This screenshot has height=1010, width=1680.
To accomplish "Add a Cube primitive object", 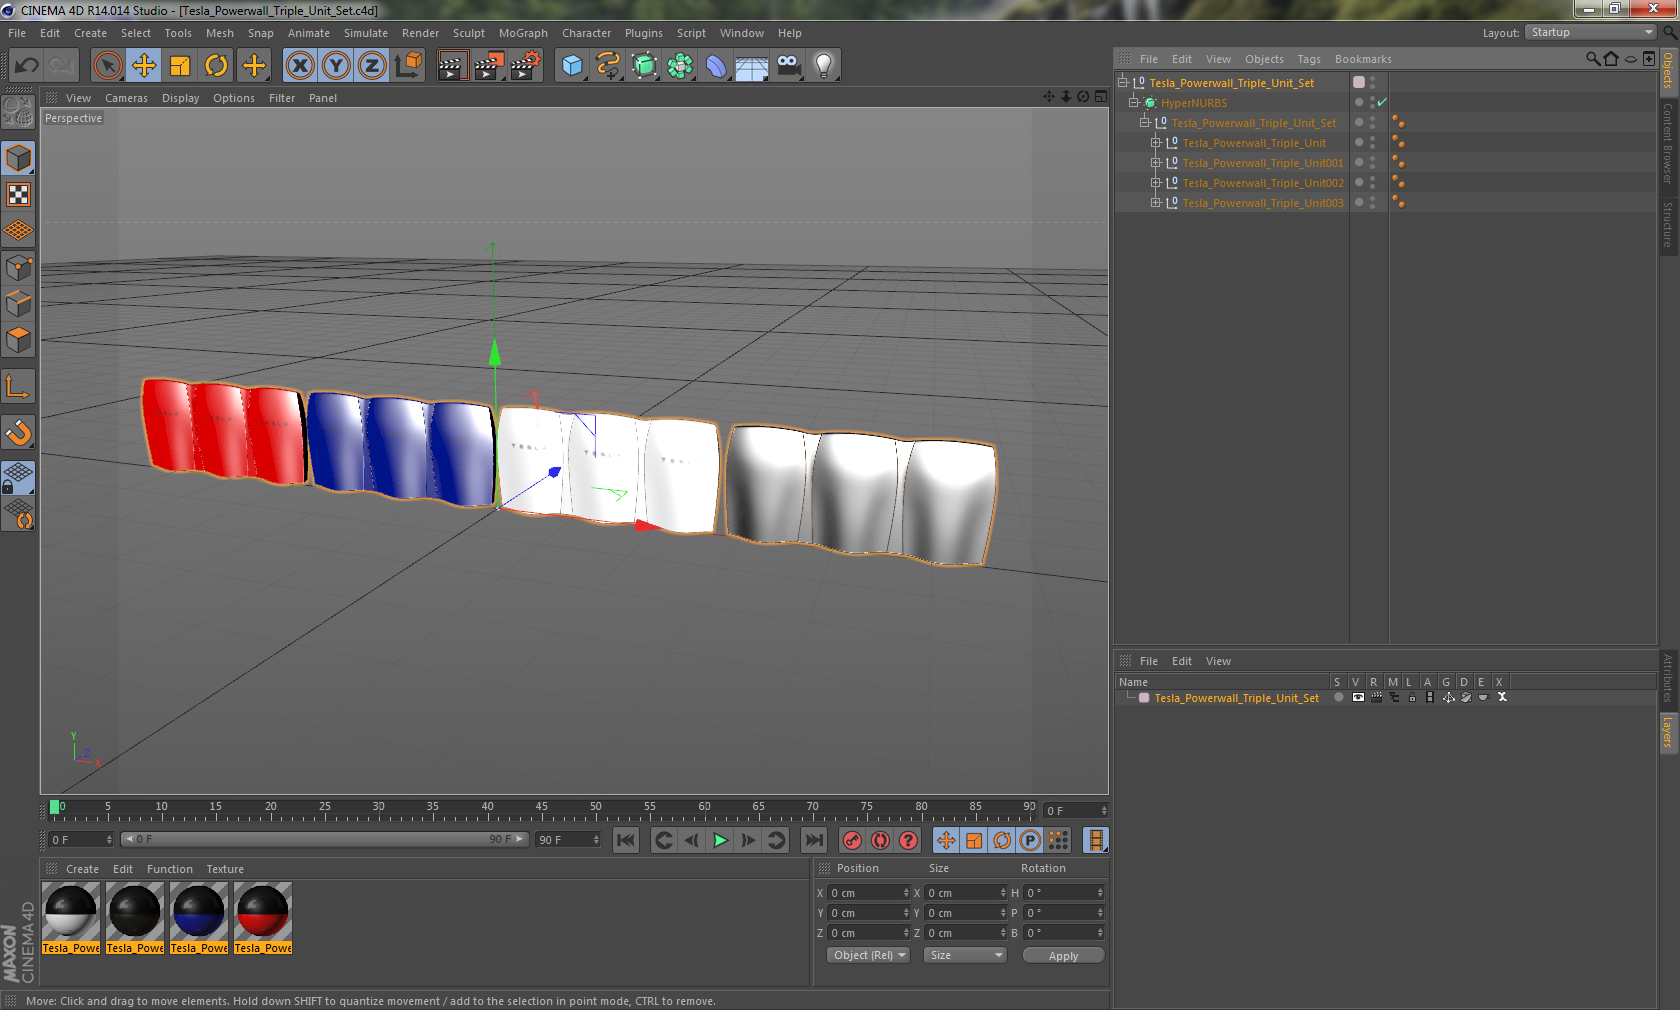I will pyautogui.click(x=572, y=66).
